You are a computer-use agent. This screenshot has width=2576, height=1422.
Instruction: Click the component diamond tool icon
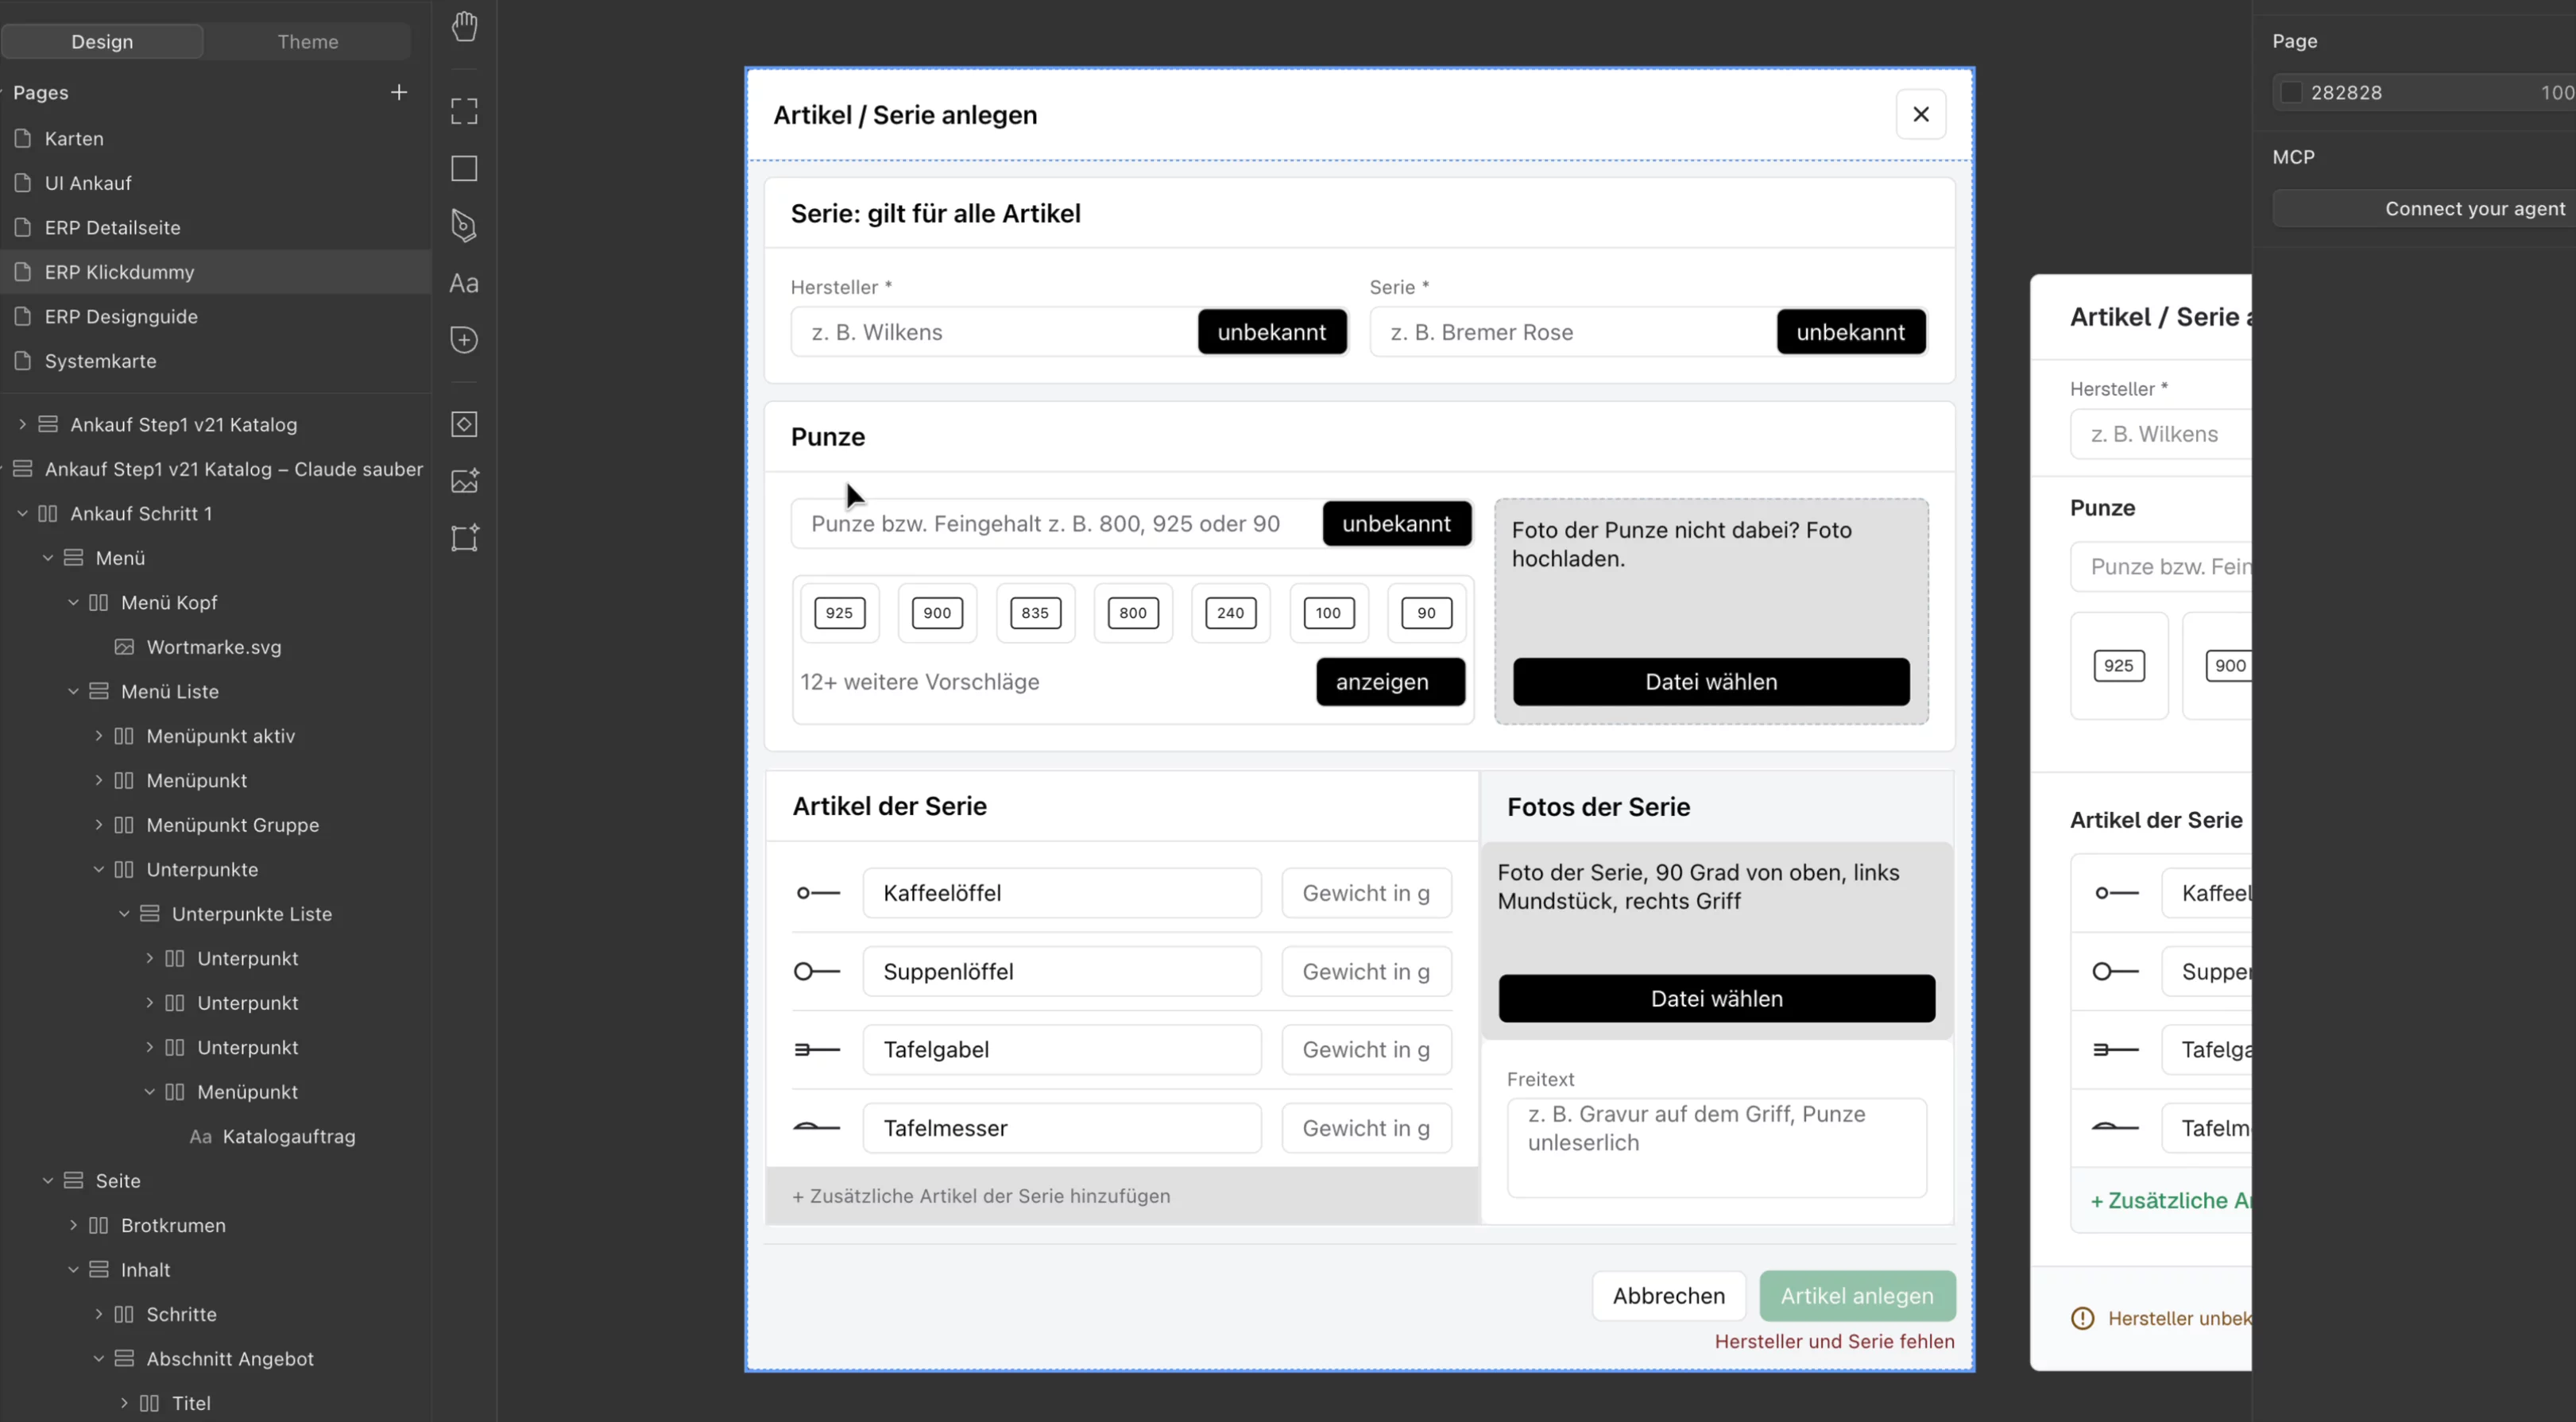(464, 424)
